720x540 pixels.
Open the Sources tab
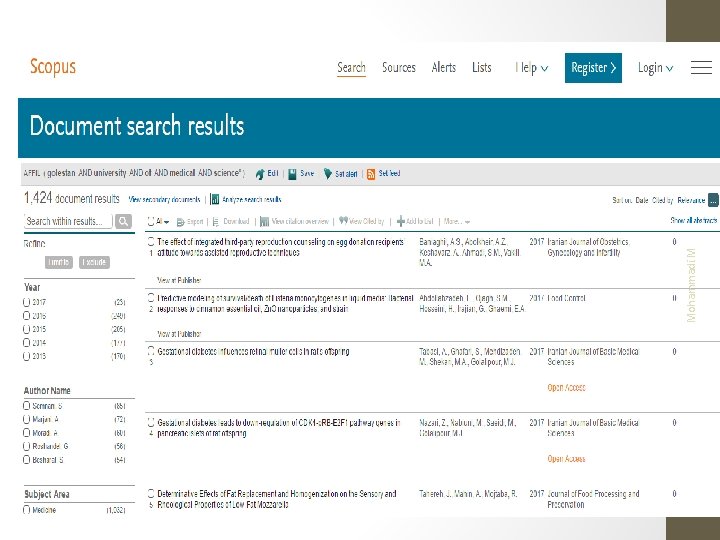click(399, 68)
